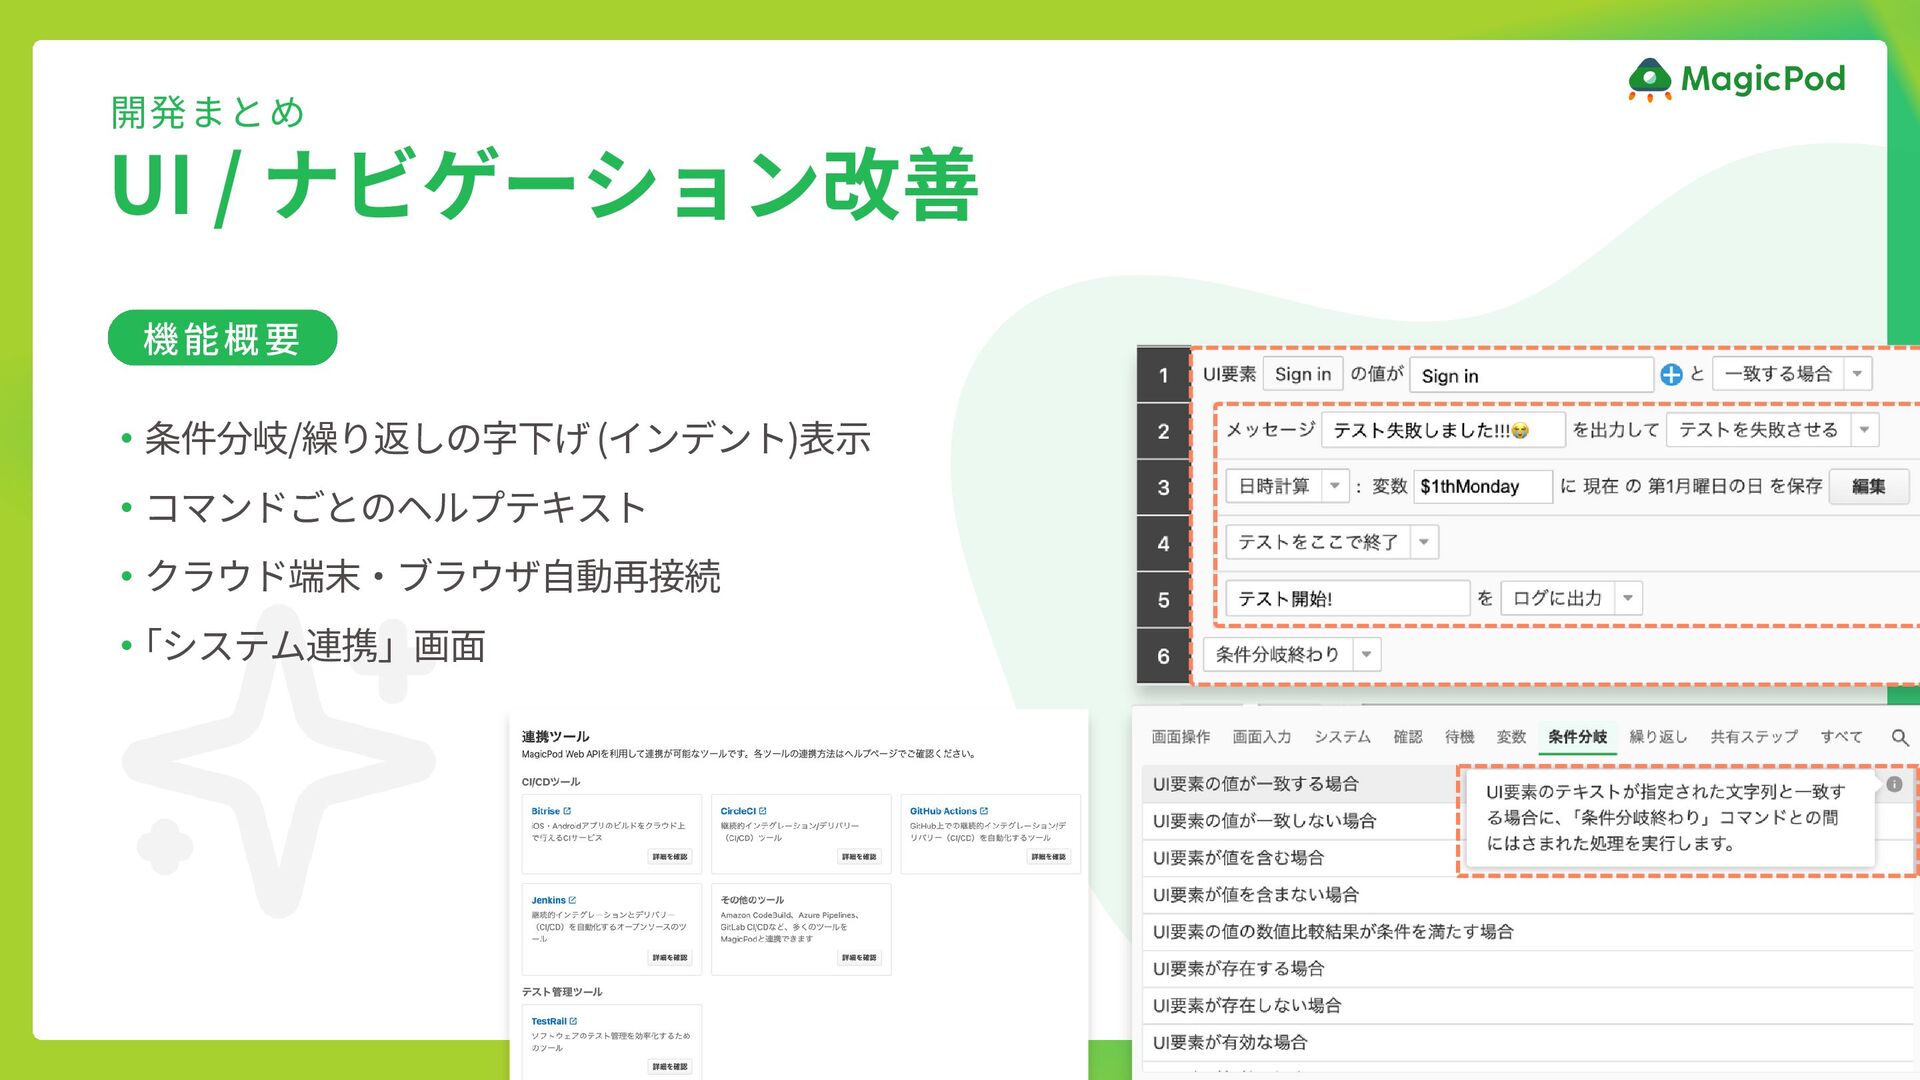Click the UI要素 Sign in element field
1920x1080 pixels.
coord(1303,374)
